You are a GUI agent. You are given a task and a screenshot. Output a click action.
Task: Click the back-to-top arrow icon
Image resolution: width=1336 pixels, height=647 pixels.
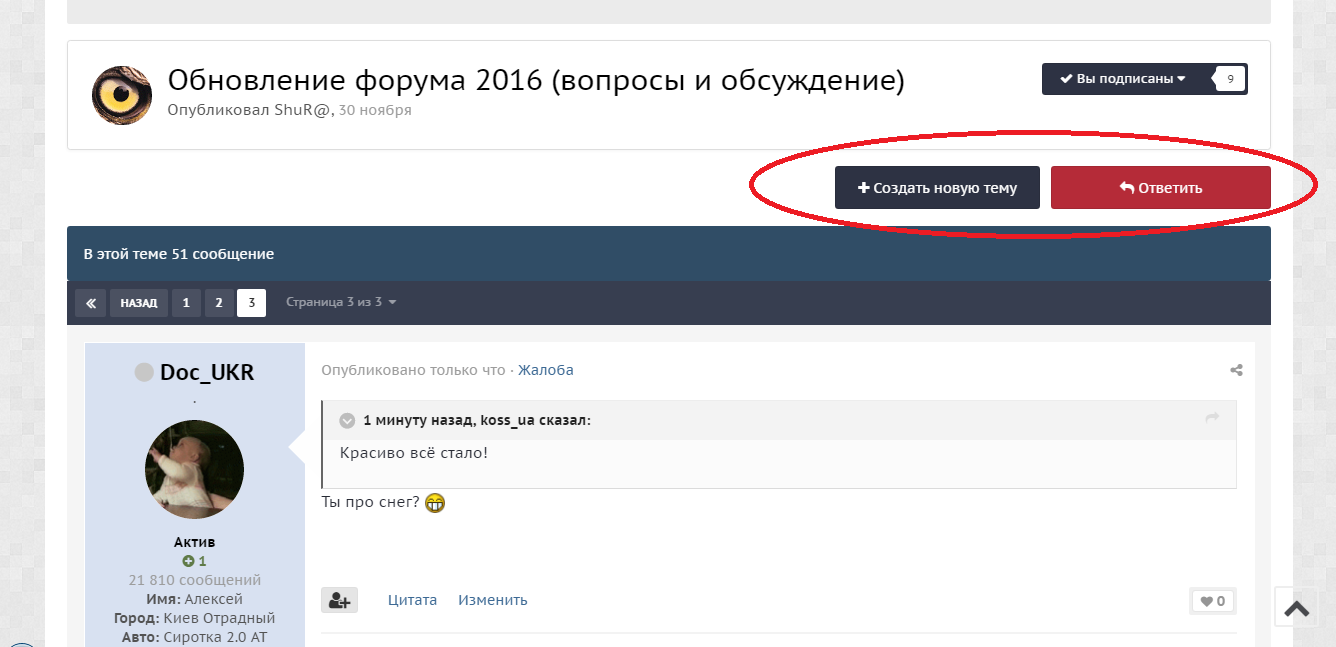coord(1297,607)
